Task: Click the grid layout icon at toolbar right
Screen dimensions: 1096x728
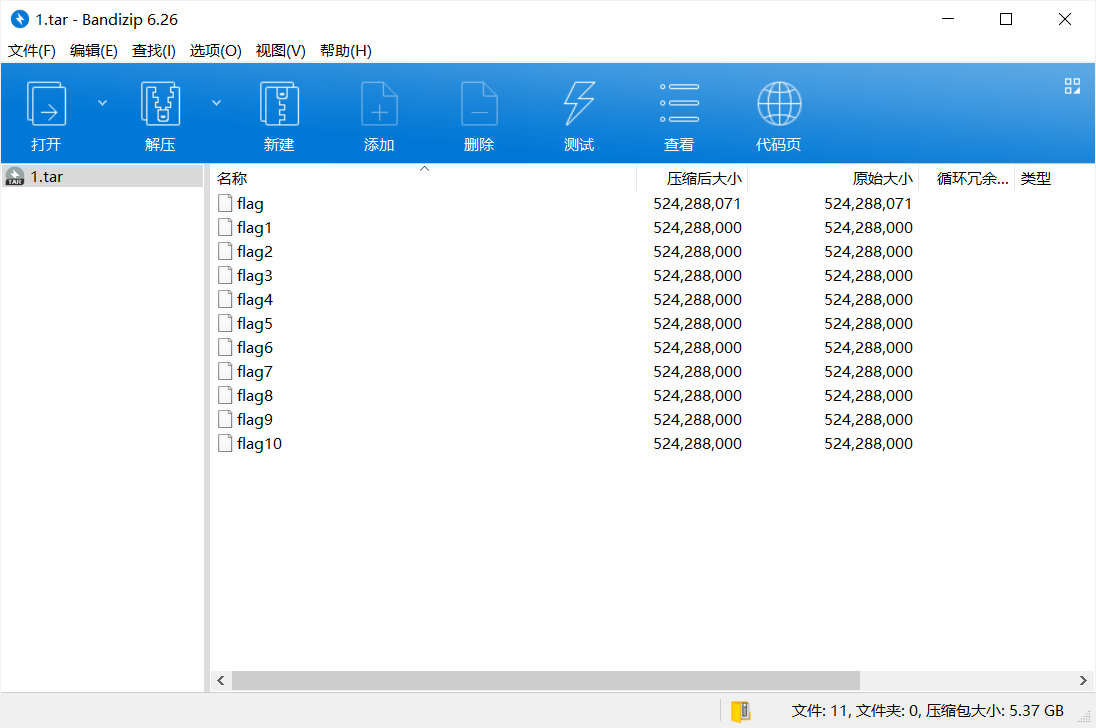Action: point(1072,86)
